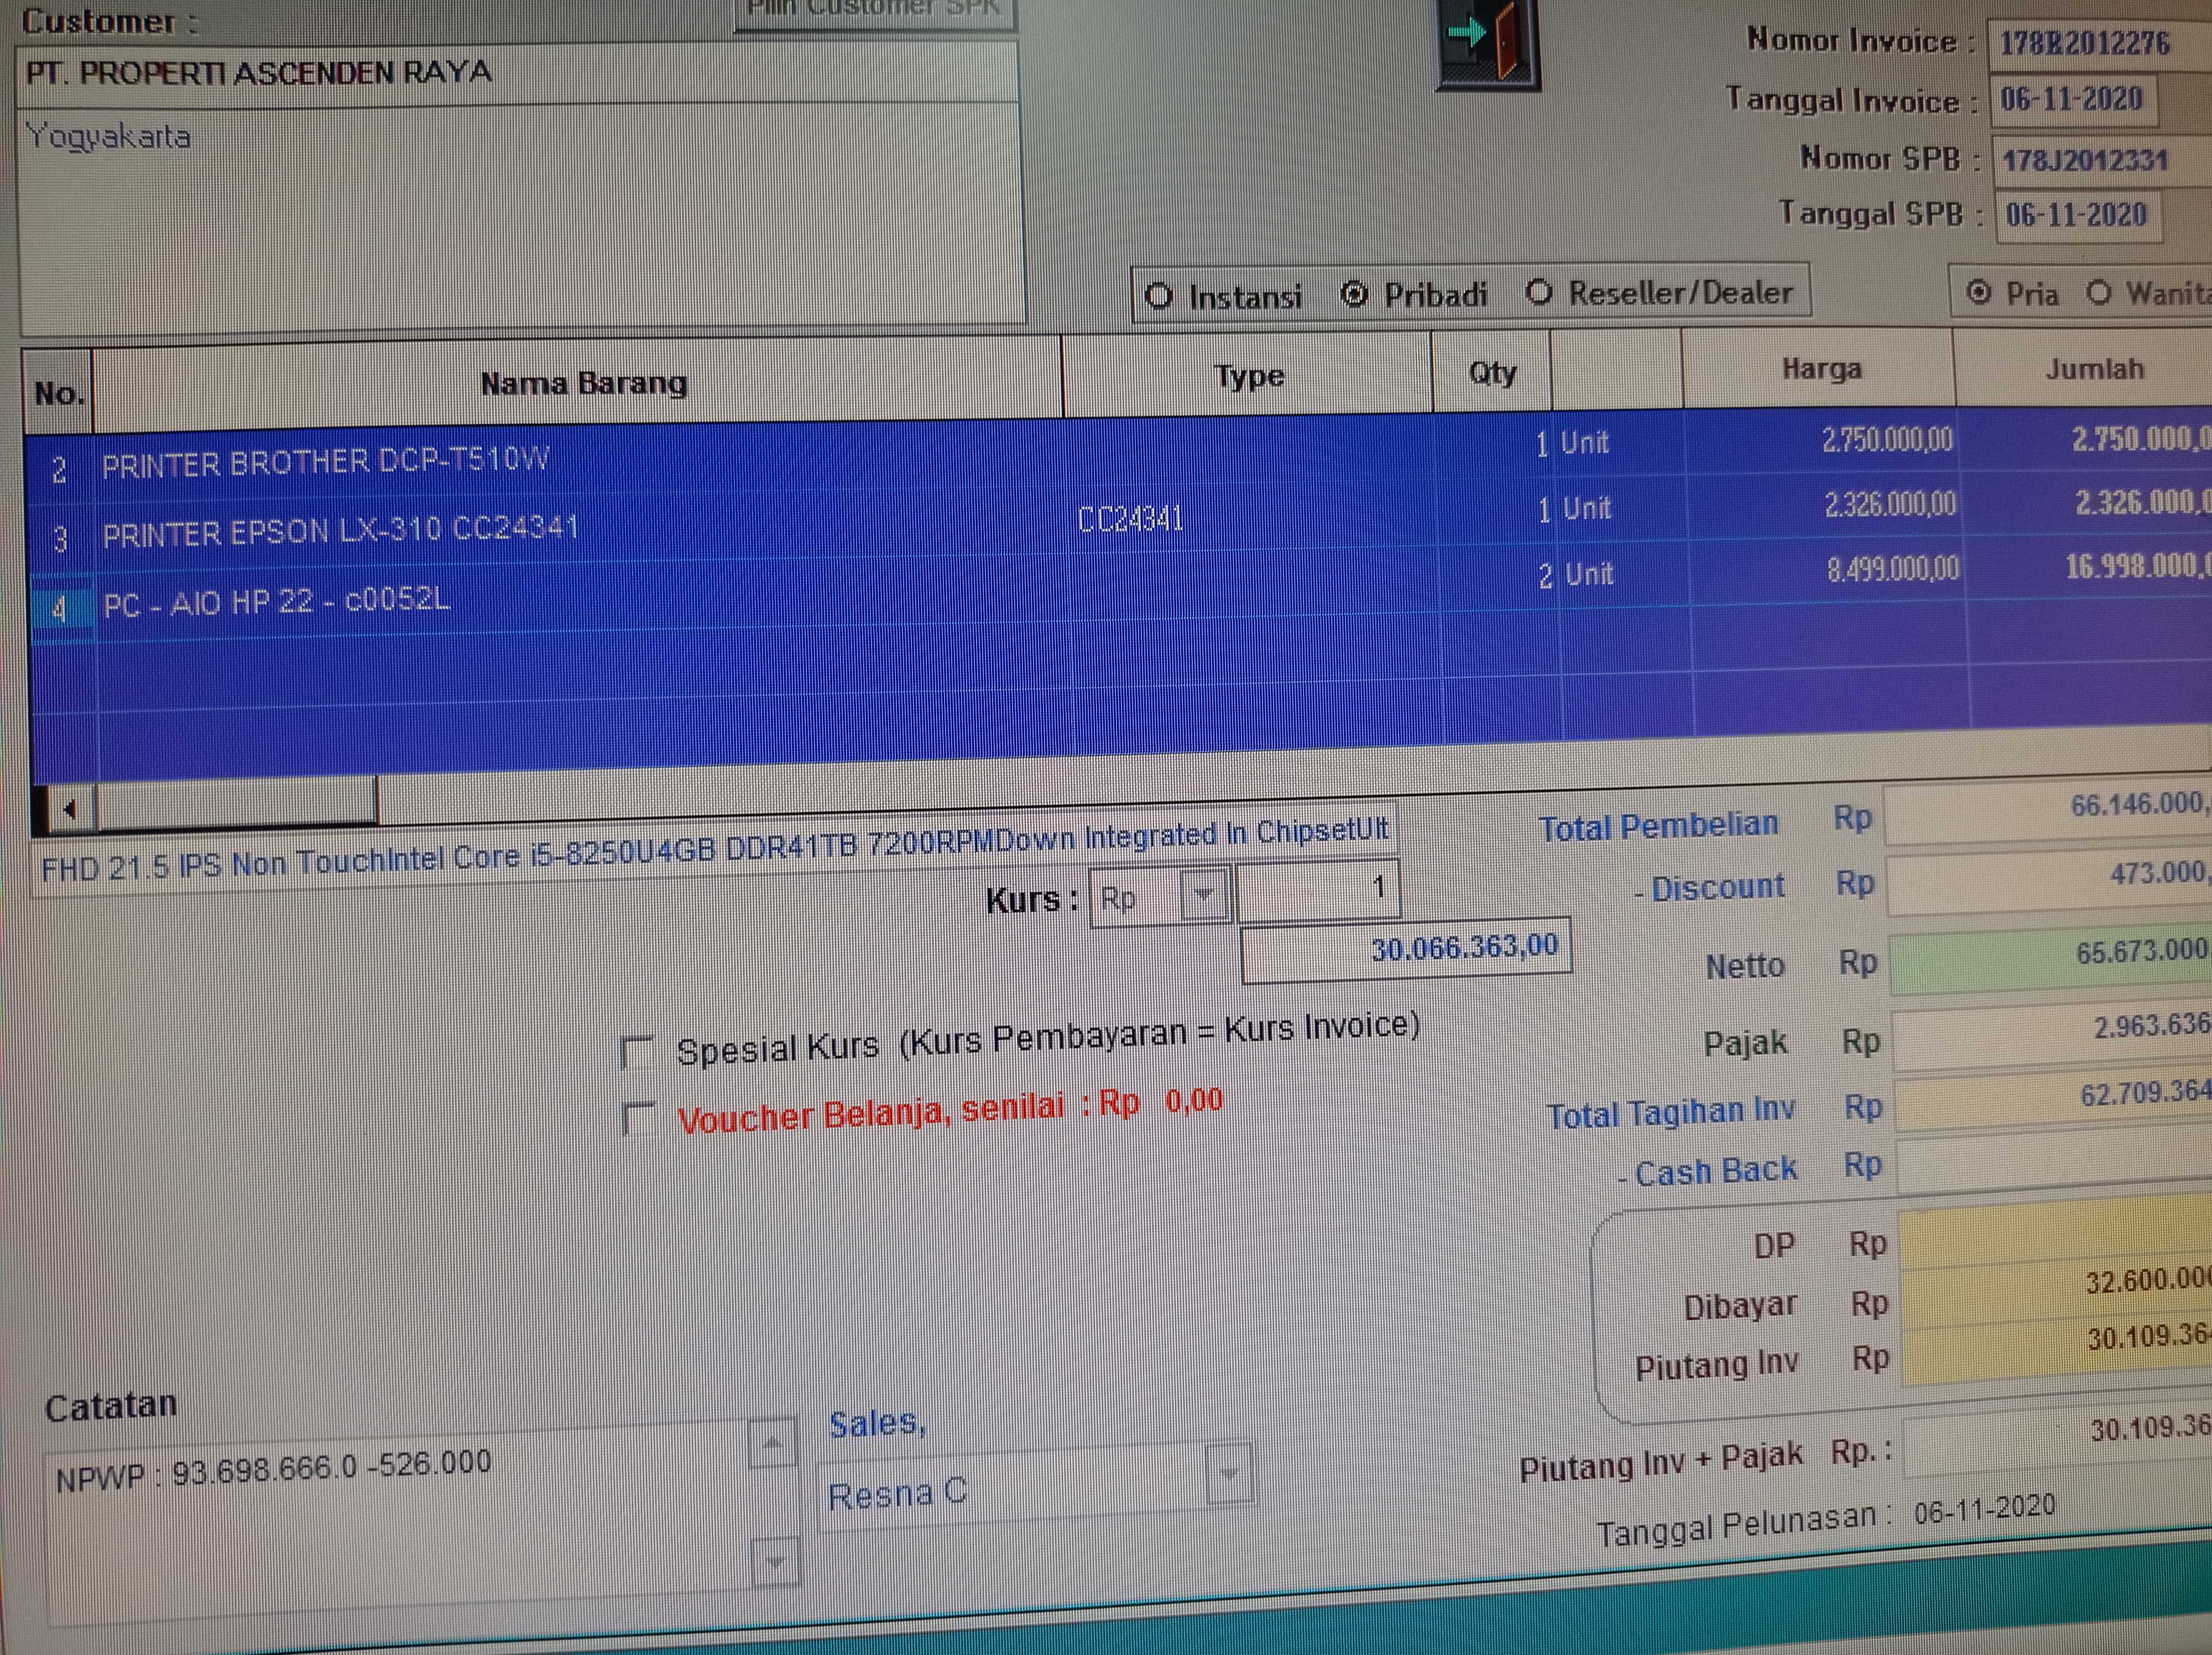Screen dimensions: 2212x1655
Task: Click the Harga column header
Action: [1820, 370]
